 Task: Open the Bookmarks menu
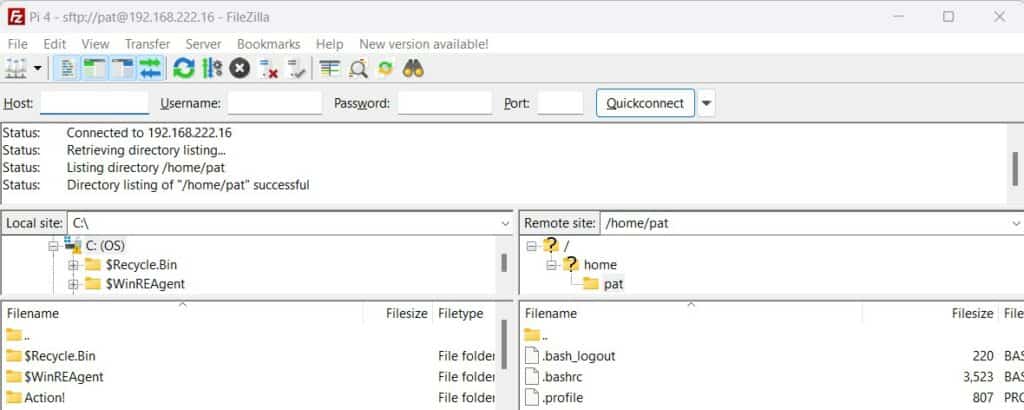point(268,44)
